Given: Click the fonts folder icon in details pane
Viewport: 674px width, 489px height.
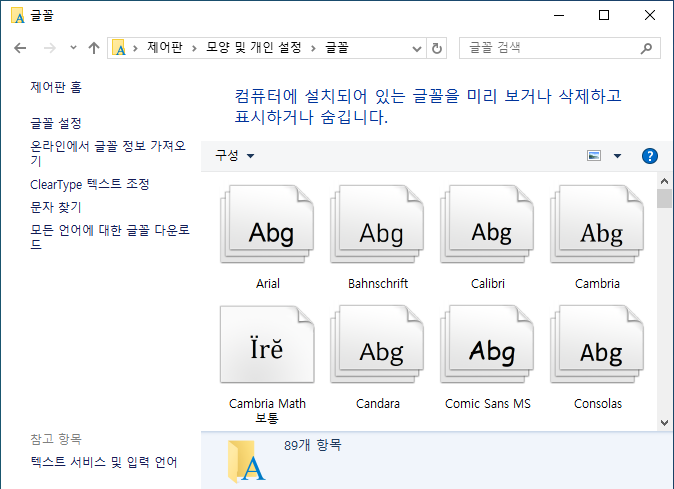Looking at the screenshot, I should (246, 461).
